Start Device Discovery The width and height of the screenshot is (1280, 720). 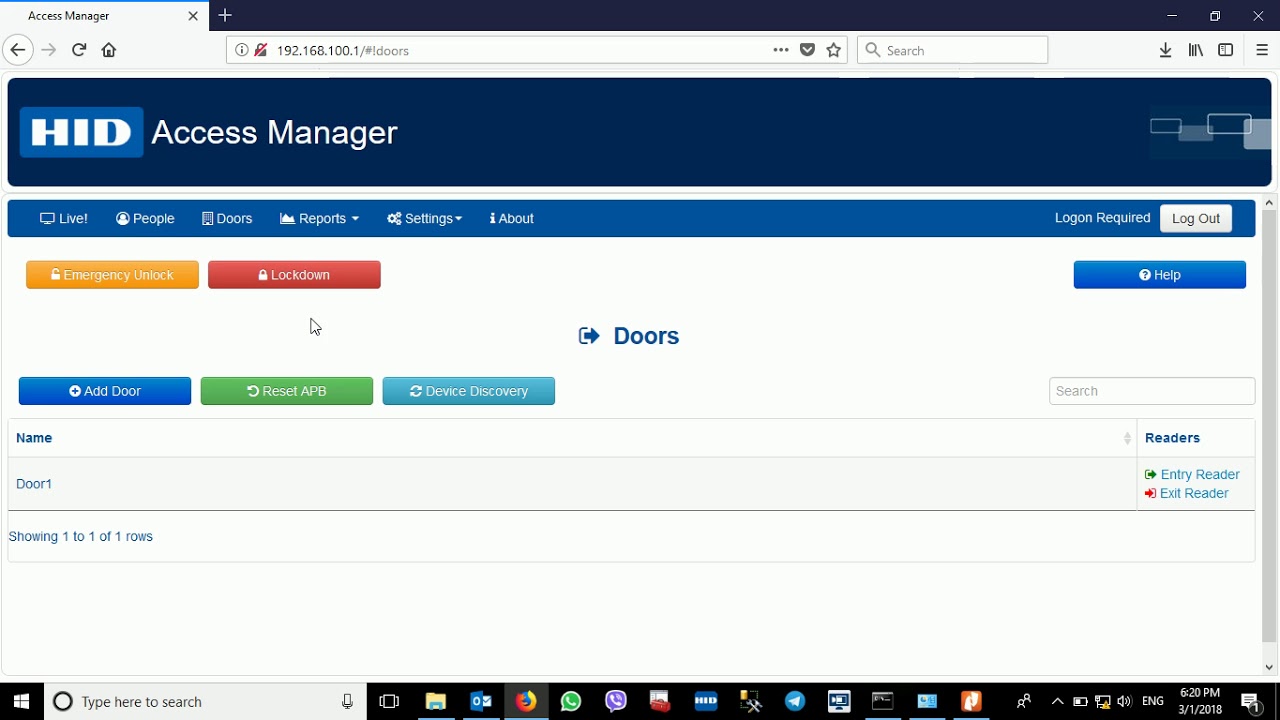[x=469, y=391]
